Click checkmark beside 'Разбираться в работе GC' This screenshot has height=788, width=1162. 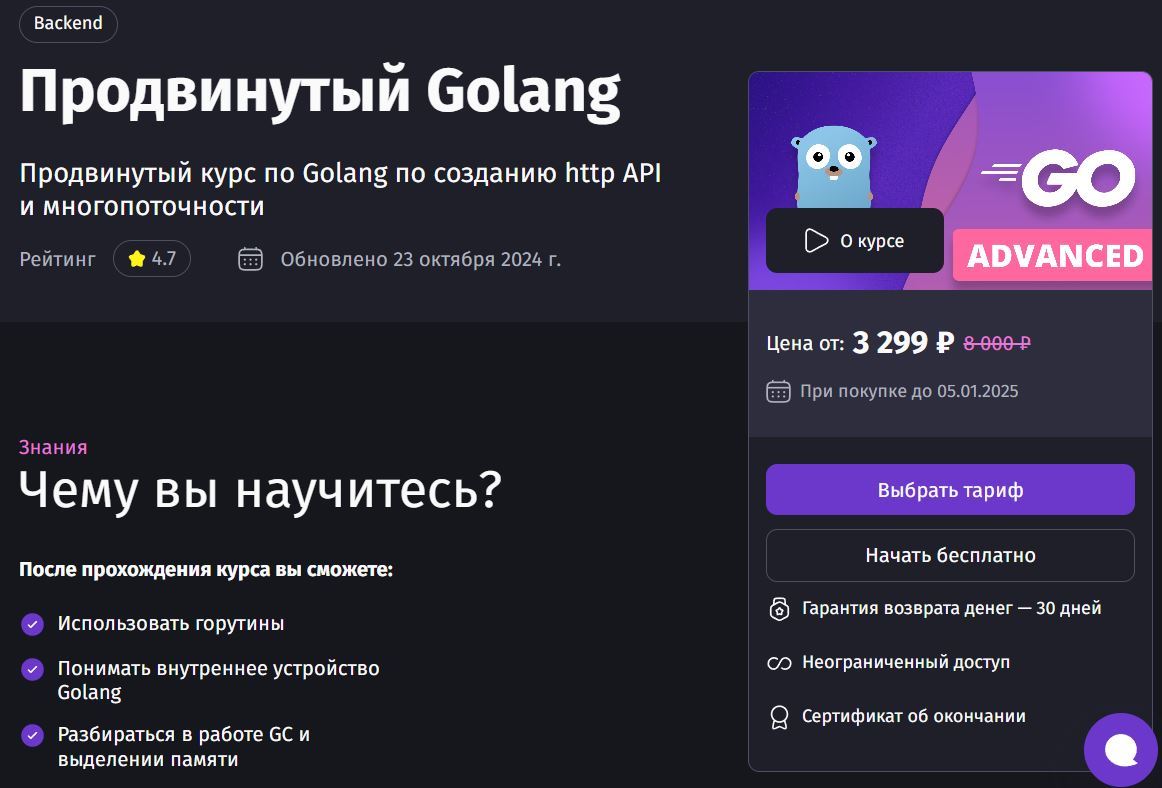point(32,735)
